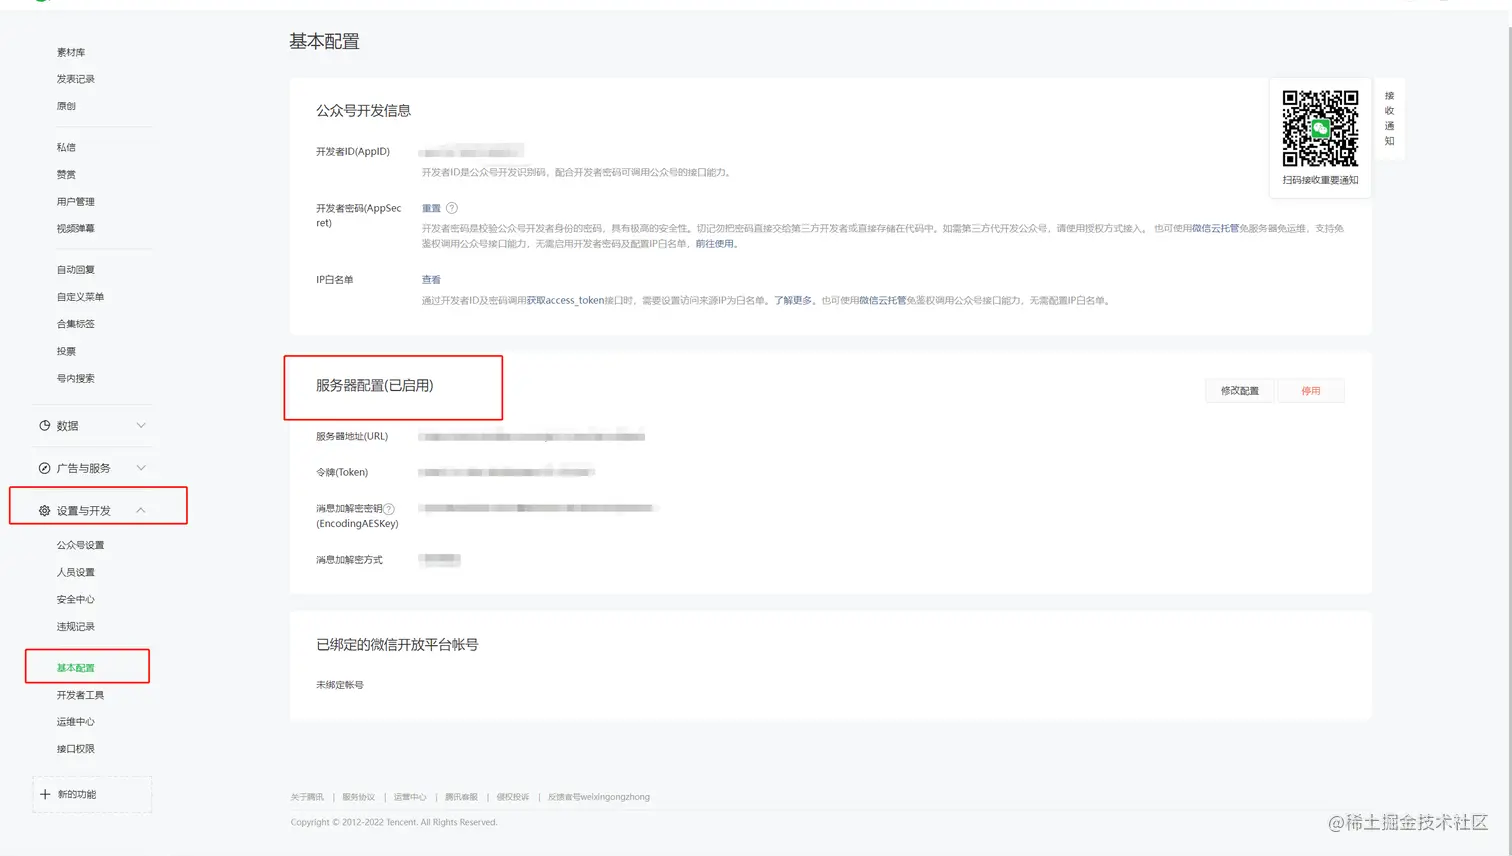Click the 了解更多 link

[x=793, y=301]
